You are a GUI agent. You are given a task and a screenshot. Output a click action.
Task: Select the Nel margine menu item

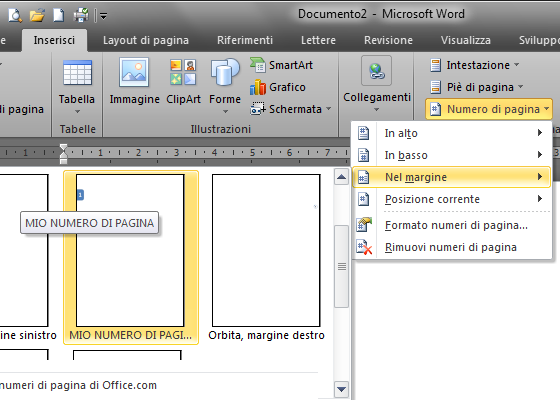[x=452, y=177]
